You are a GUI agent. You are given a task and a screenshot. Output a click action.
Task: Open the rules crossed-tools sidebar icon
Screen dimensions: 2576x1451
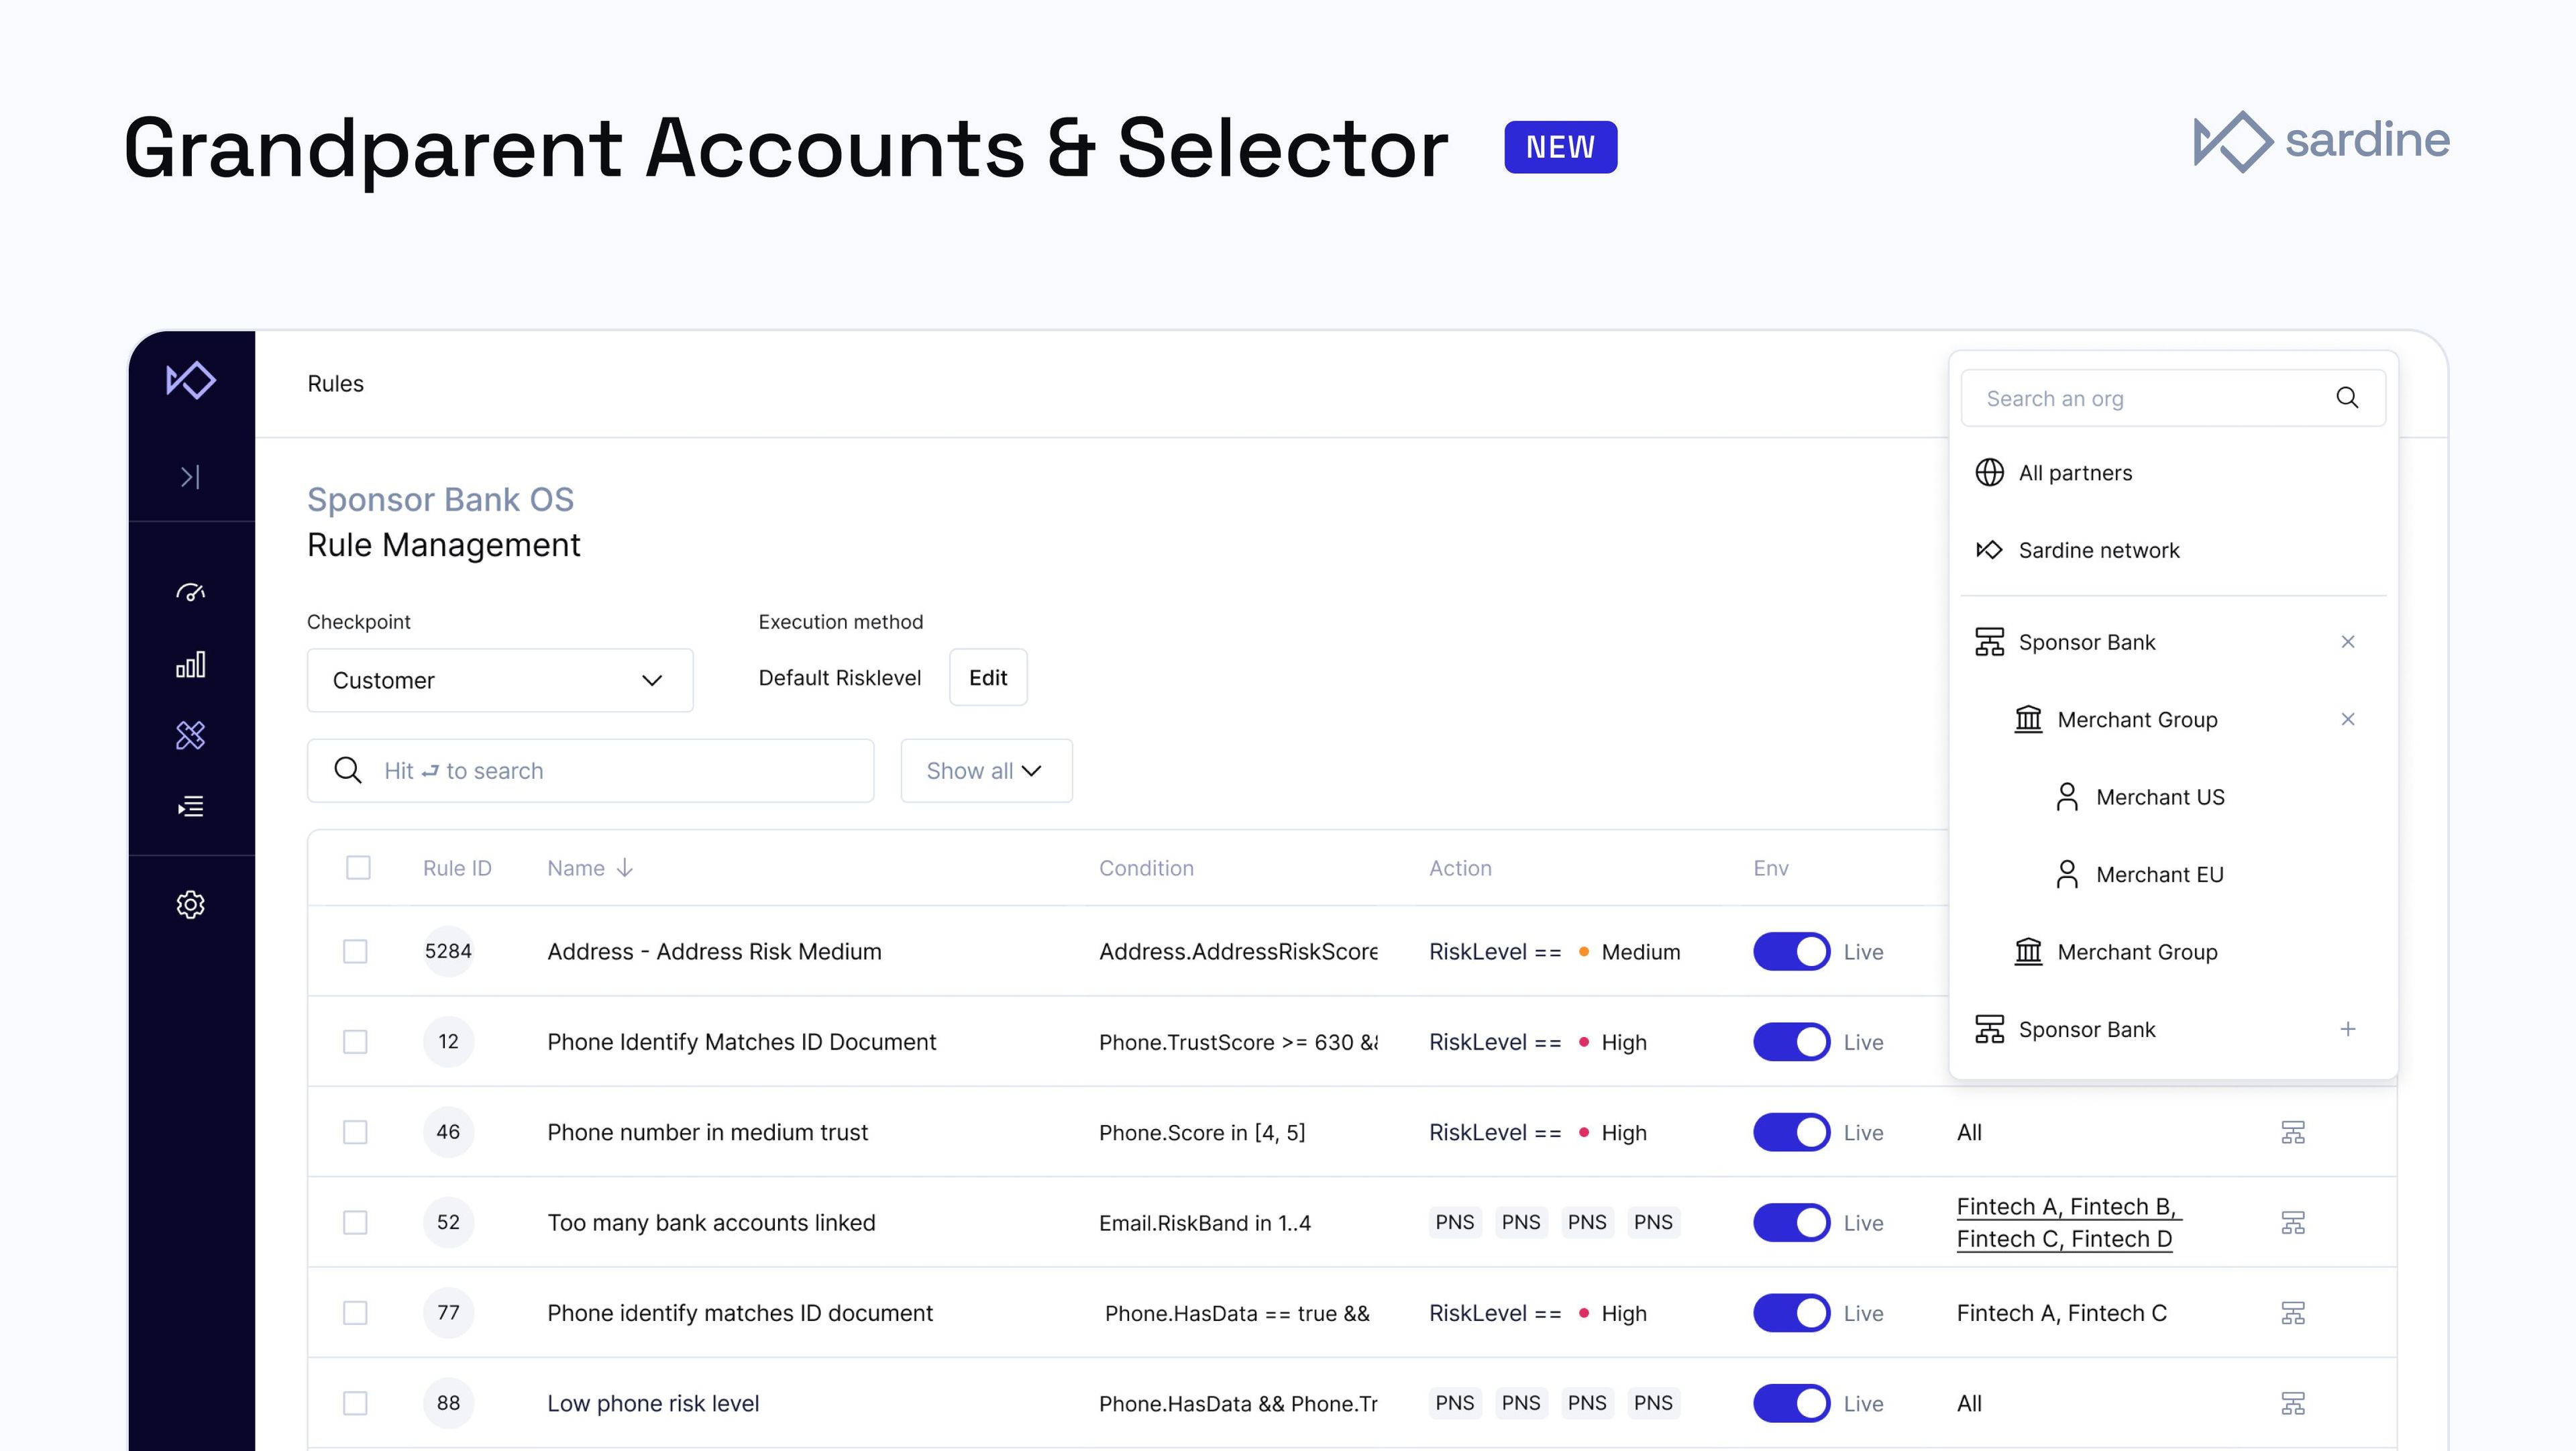[190, 736]
